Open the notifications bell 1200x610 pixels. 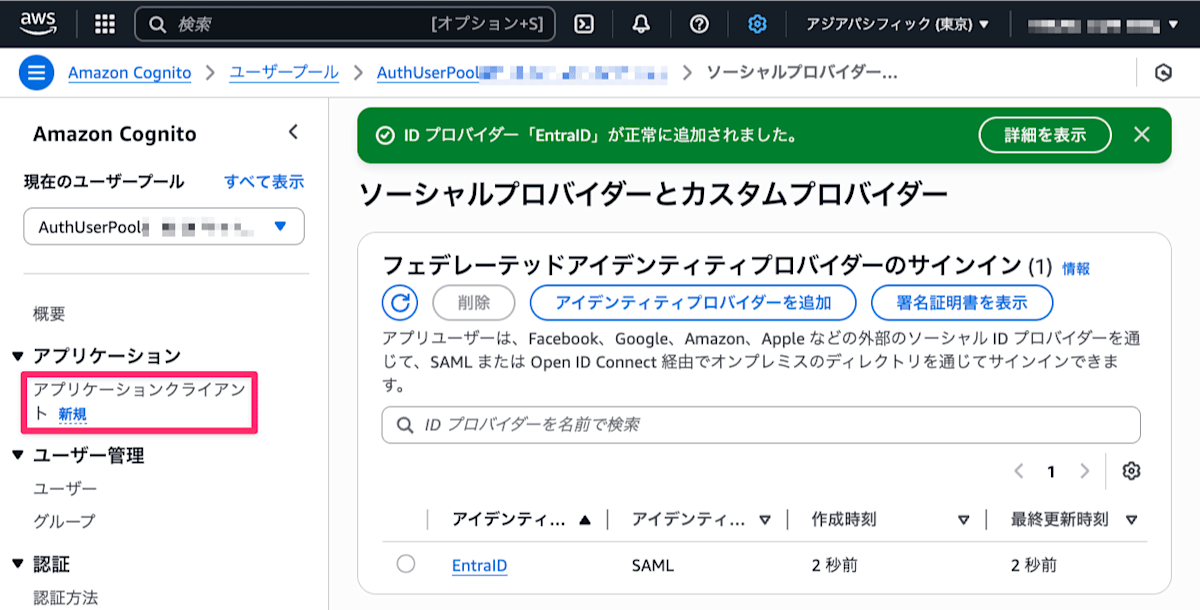(642, 24)
